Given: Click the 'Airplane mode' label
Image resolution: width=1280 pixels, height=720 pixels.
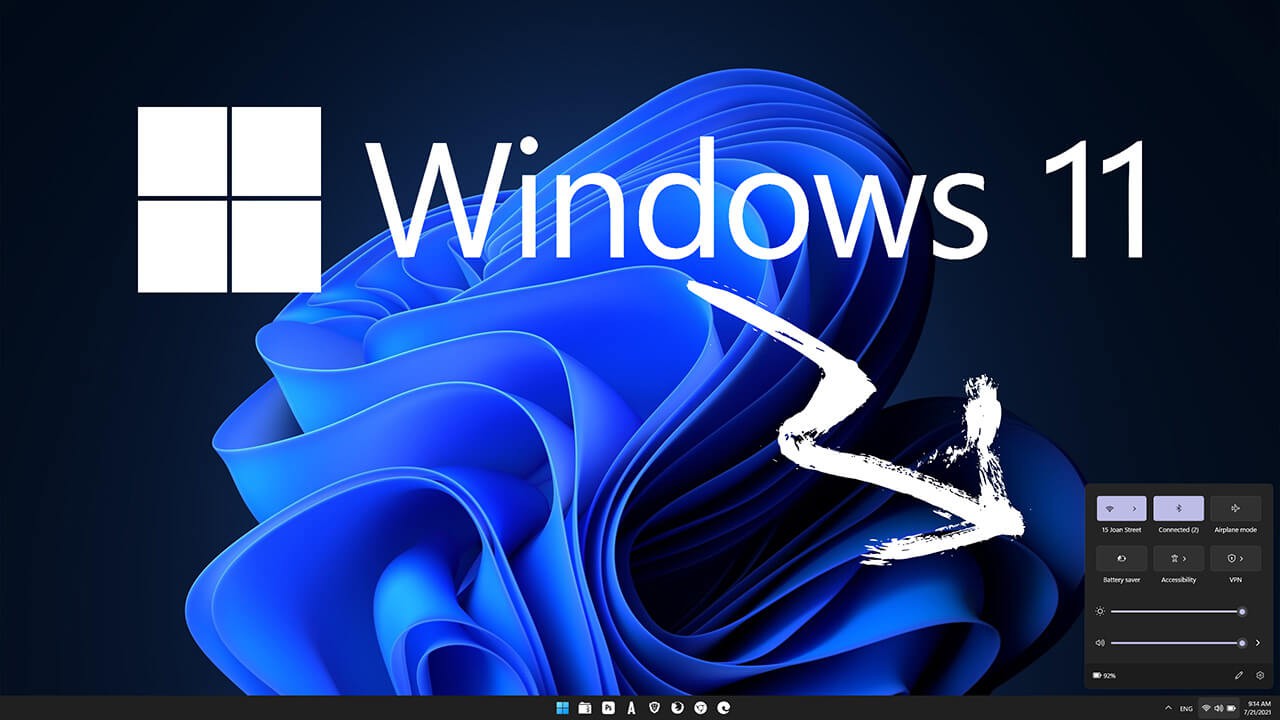Looking at the screenshot, I should (x=1235, y=530).
